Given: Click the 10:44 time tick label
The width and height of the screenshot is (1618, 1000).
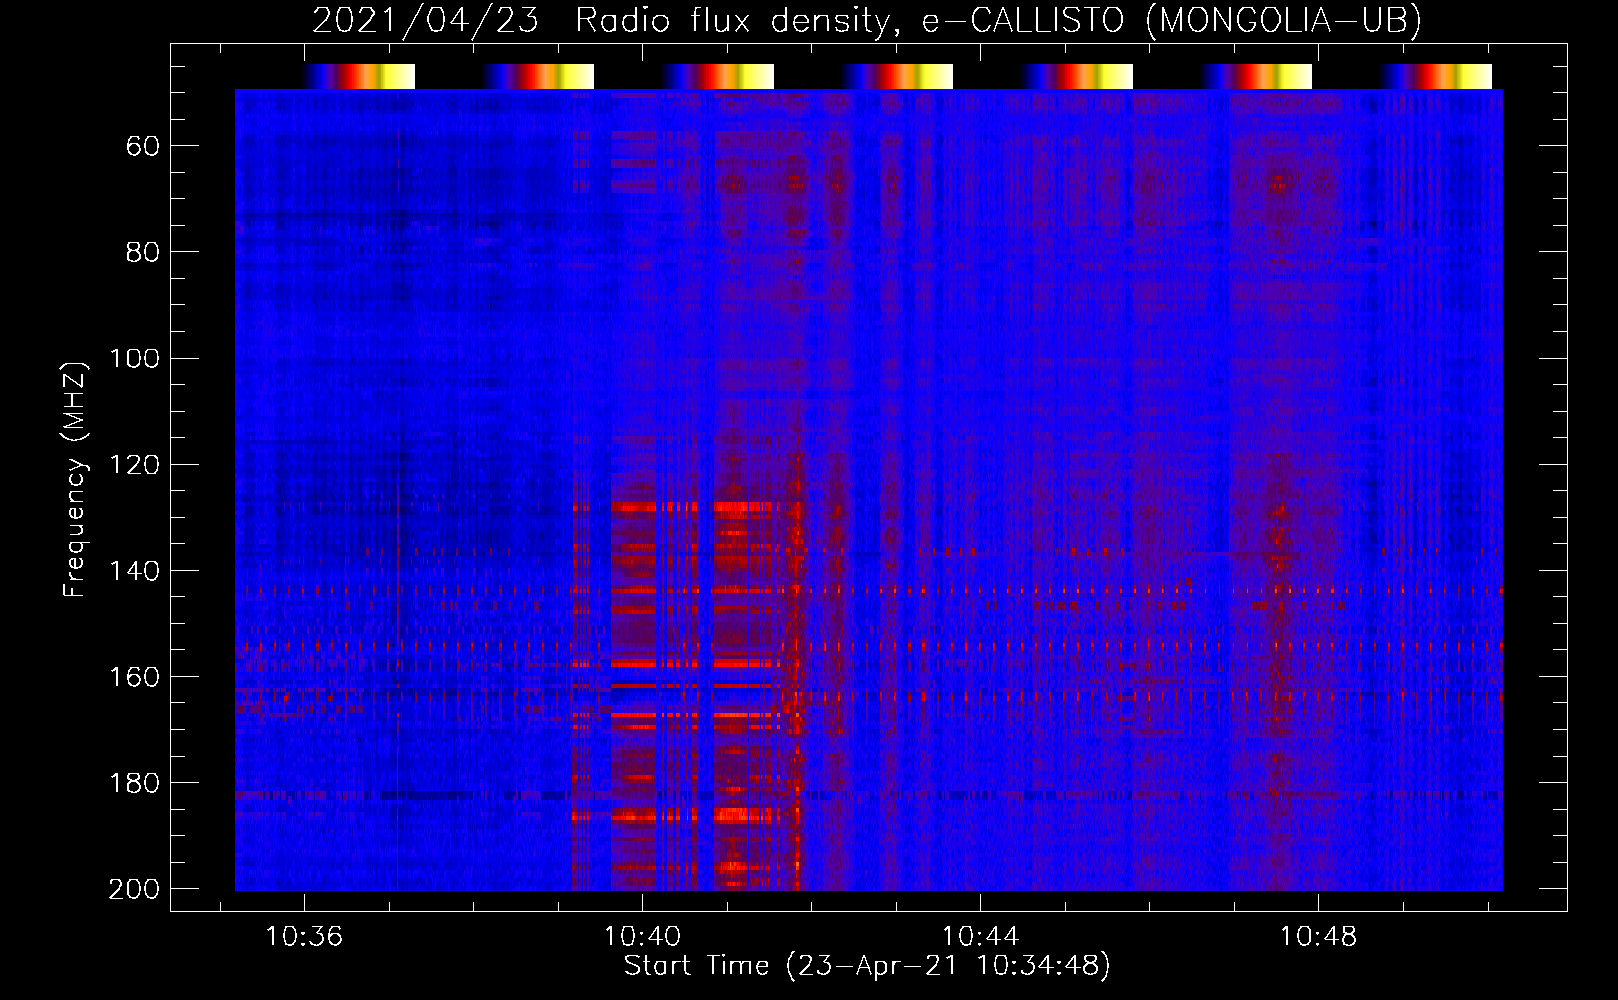Looking at the screenshot, I should 980,937.
